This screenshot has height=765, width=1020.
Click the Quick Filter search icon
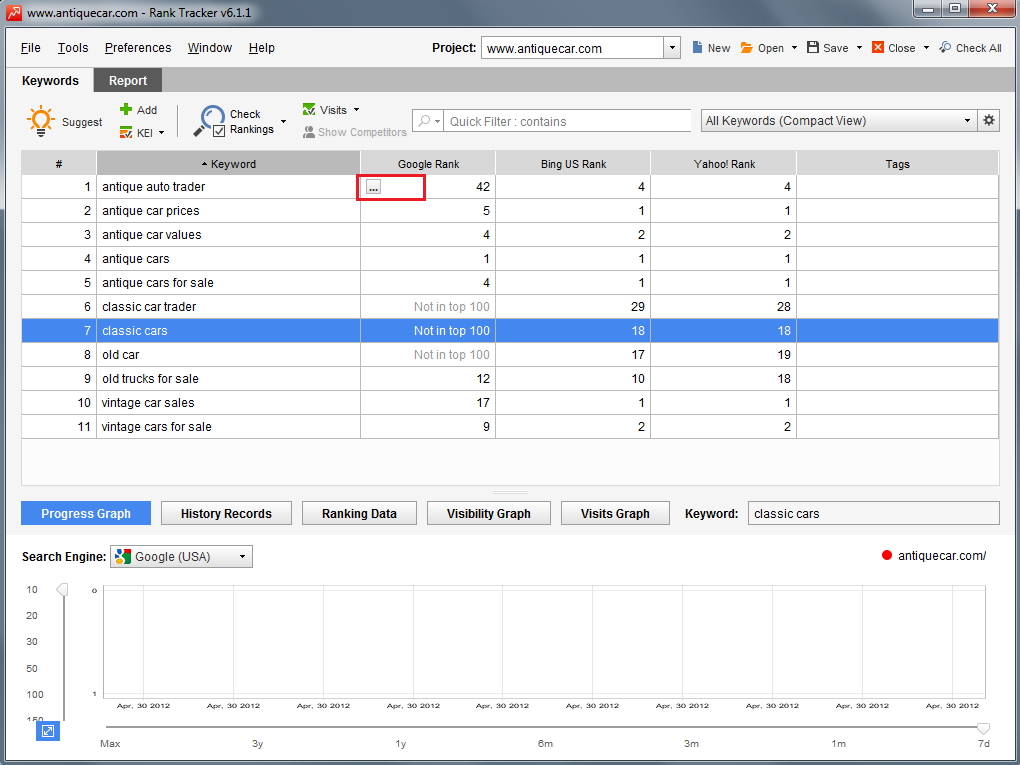click(x=425, y=121)
